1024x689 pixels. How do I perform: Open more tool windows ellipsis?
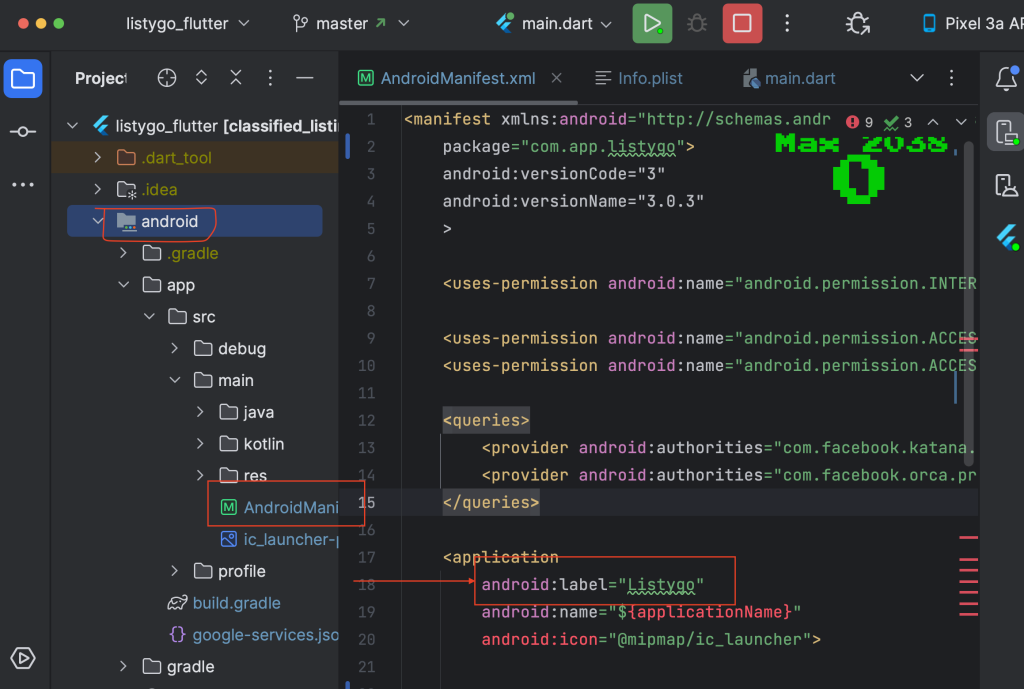tap(23, 185)
